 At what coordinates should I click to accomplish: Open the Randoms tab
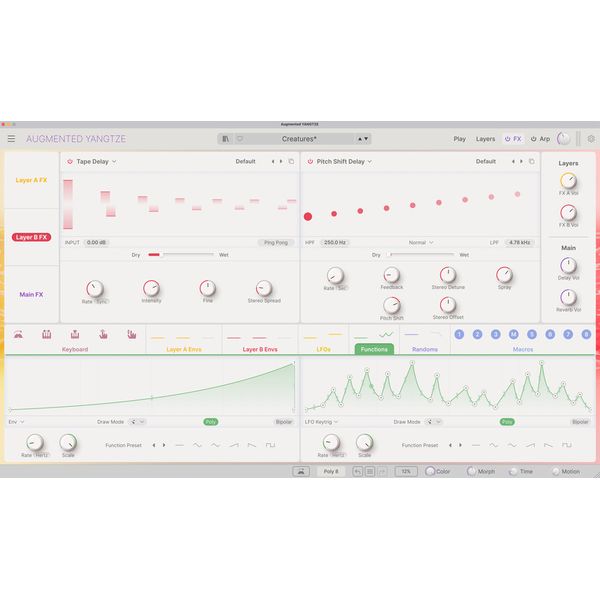pyautogui.click(x=425, y=349)
